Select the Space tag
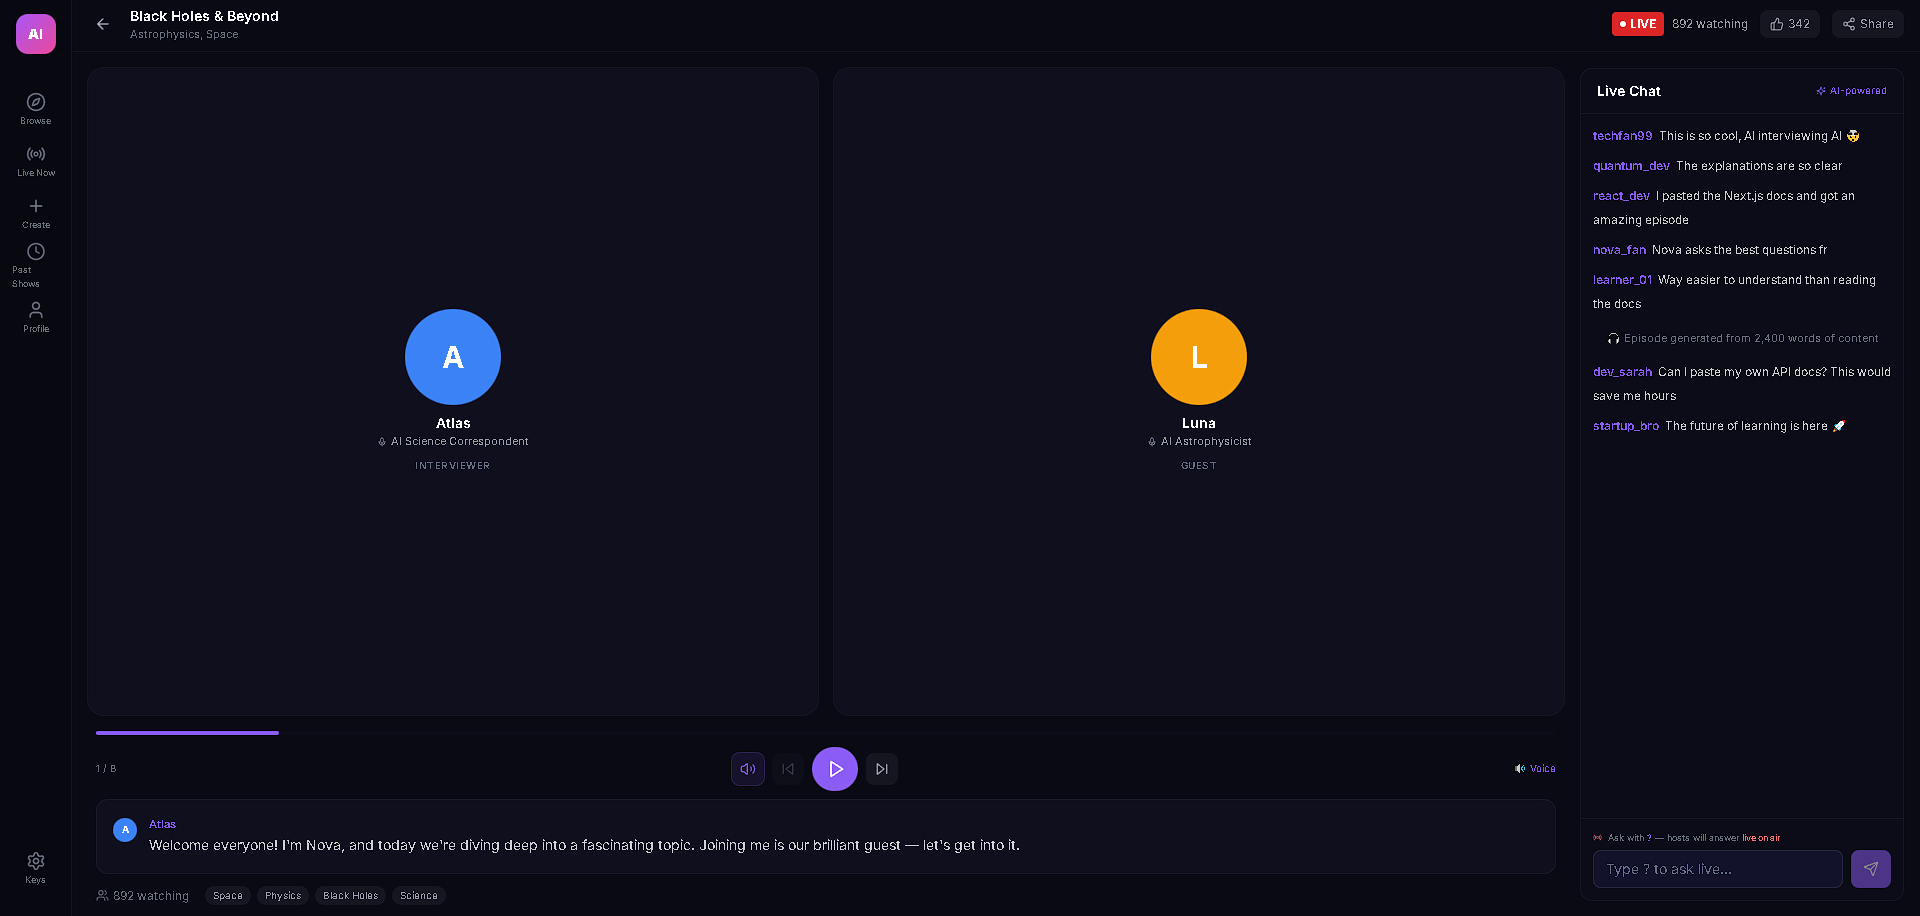1920x916 pixels. point(228,896)
